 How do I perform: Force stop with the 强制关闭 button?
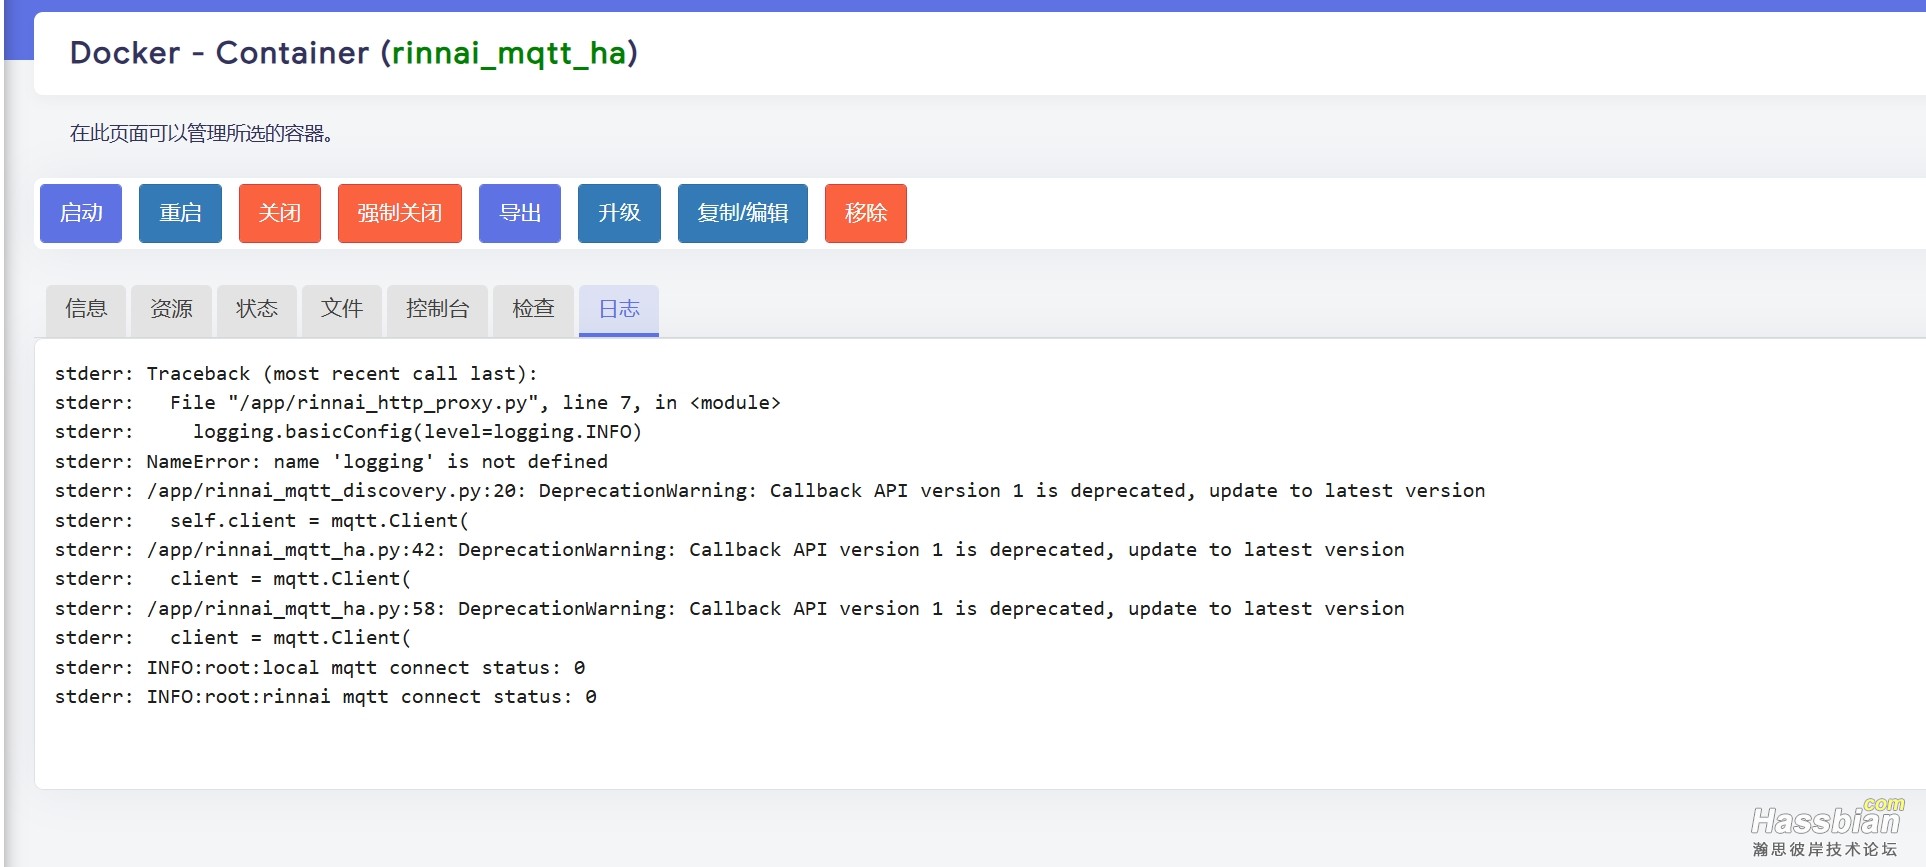click(400, 213)
